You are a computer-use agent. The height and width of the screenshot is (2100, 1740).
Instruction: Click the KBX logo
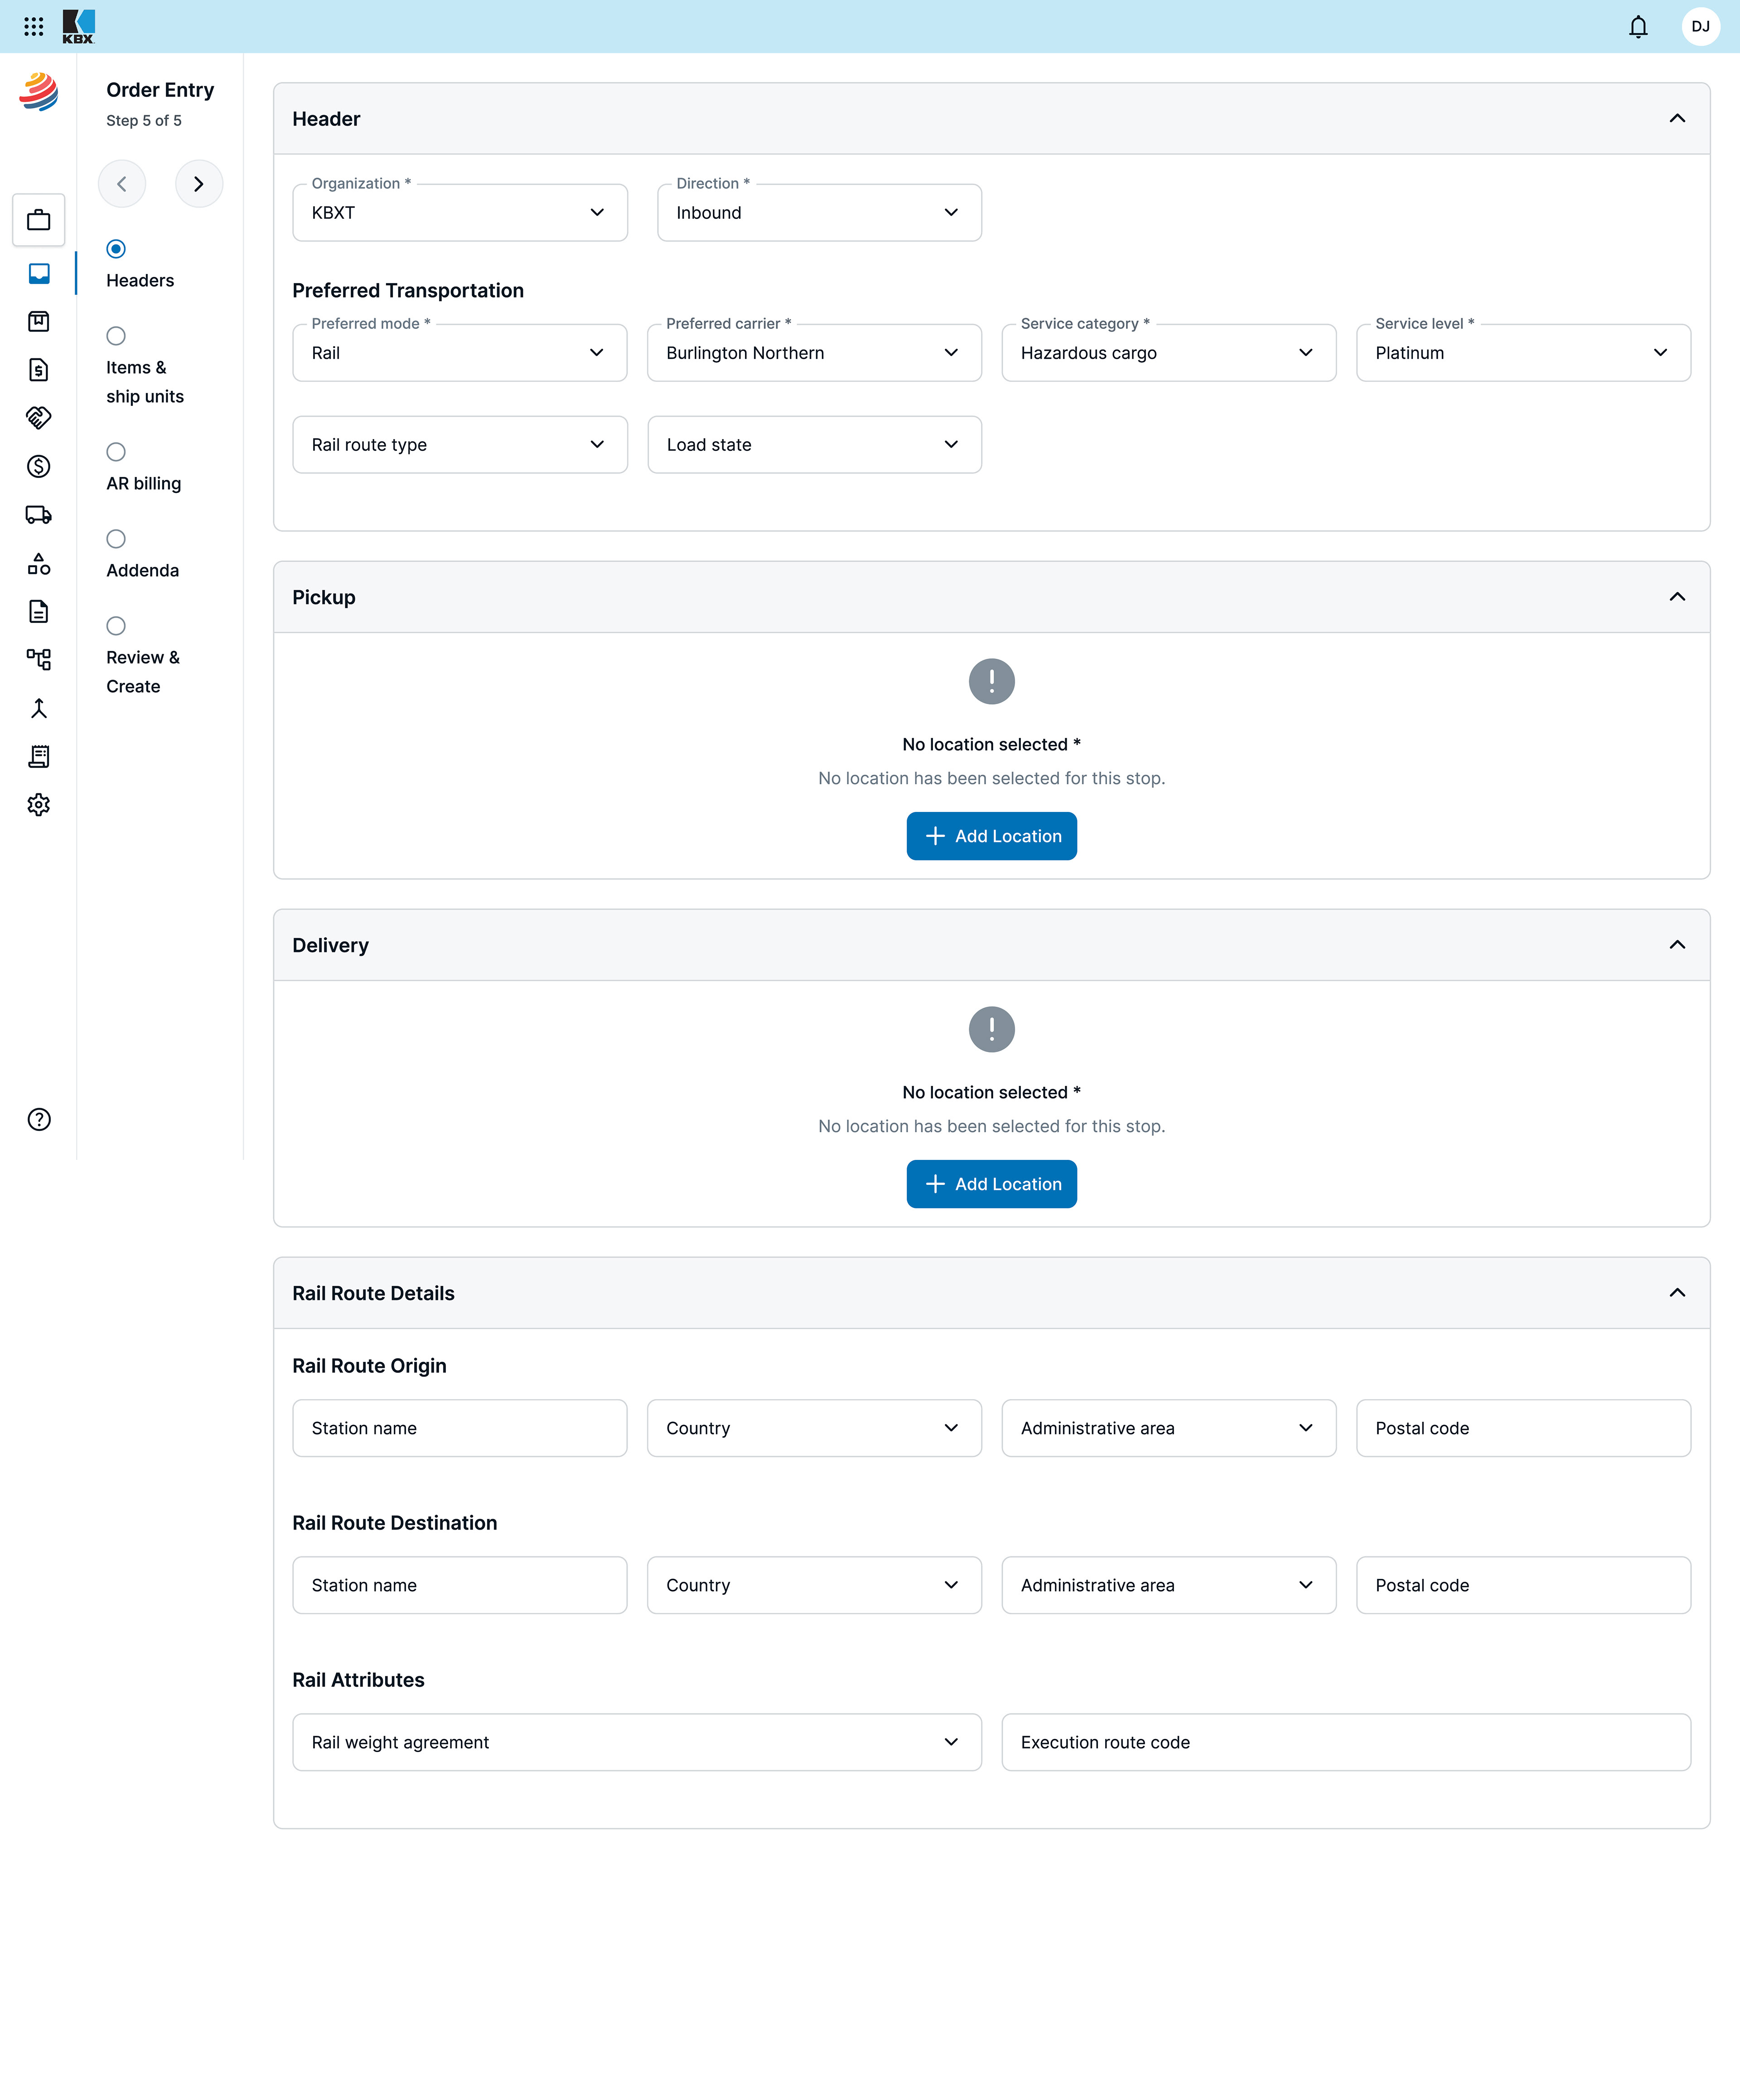pos(78,27)
